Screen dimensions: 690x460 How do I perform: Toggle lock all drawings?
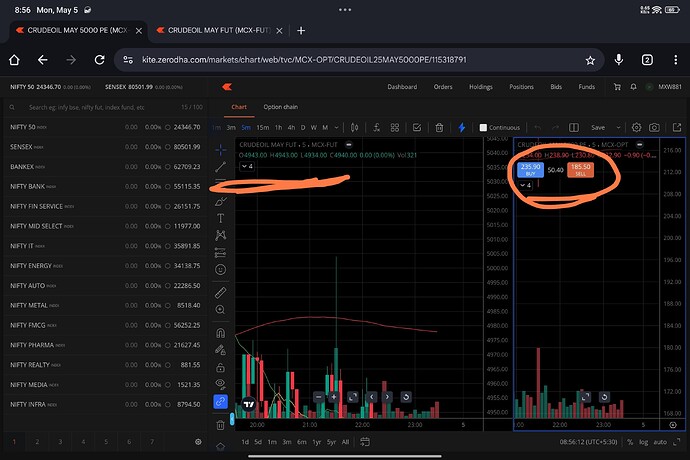(220, 367)
